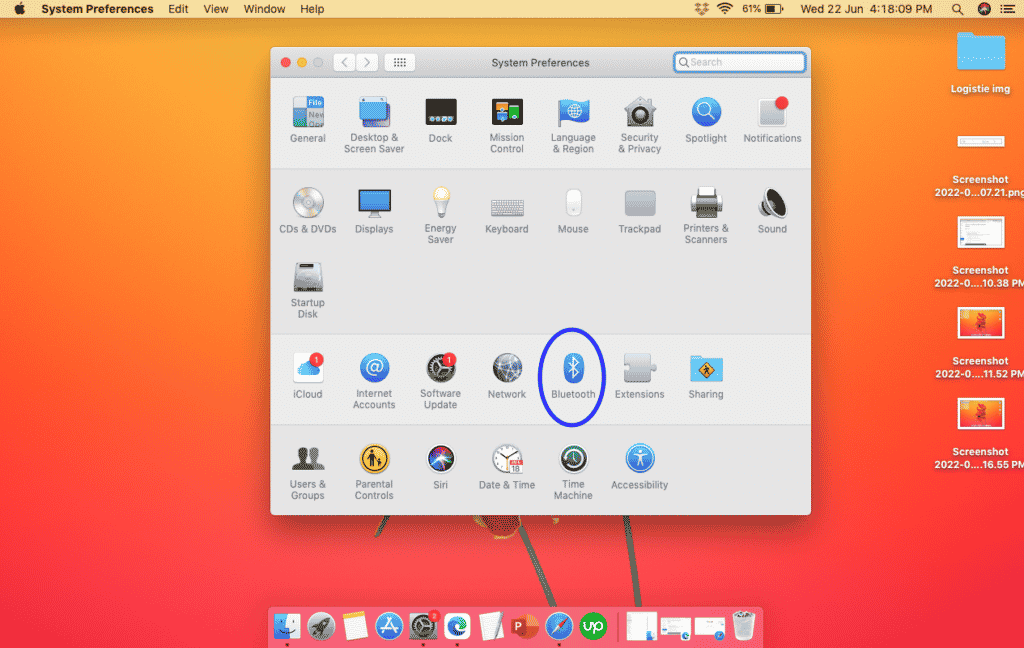Open the Apple menu
This screenshot has width=1024, height=648.
coord(20,9)
